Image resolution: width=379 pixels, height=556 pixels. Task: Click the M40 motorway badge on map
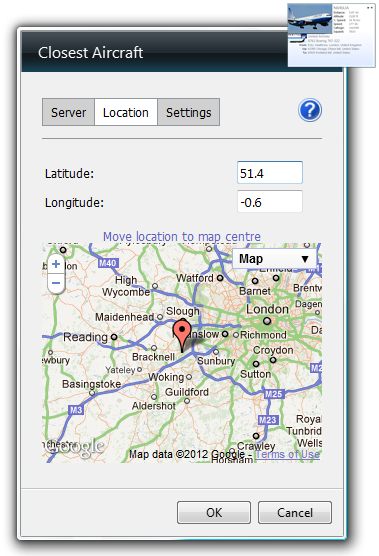[108, 263]
